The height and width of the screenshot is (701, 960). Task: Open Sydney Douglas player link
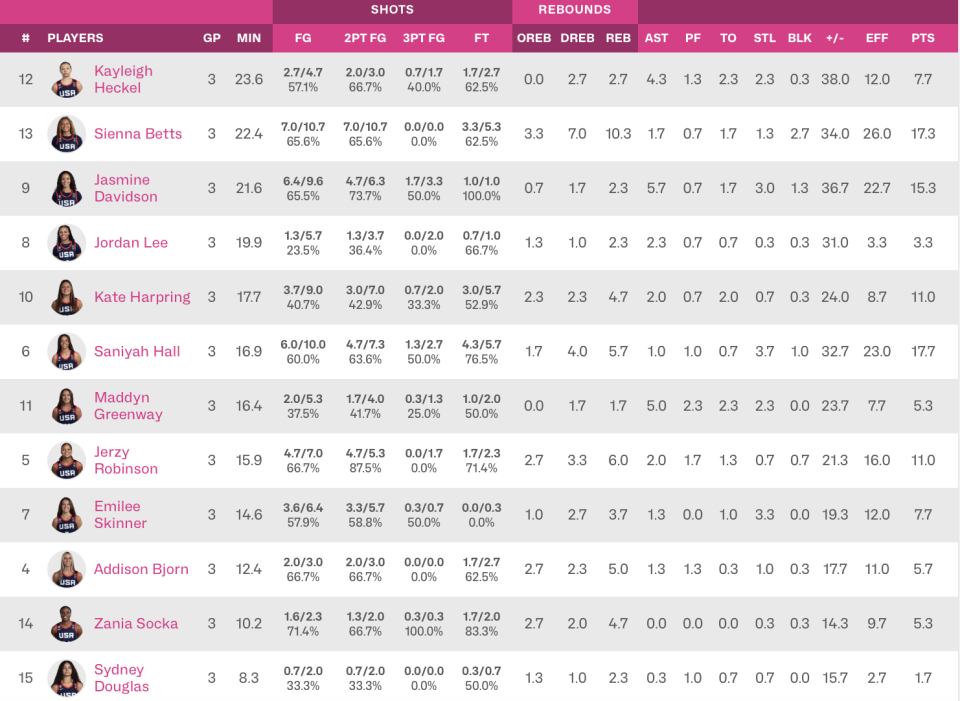[x=121, y=678]
